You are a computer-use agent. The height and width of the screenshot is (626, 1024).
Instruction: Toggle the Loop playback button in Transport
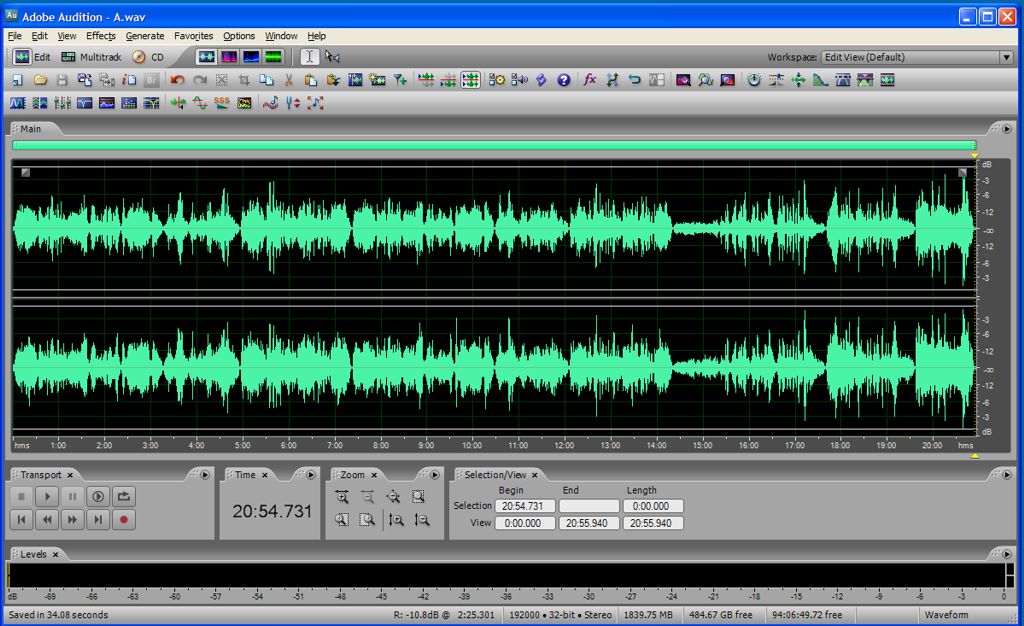click(x=124, y=496)
